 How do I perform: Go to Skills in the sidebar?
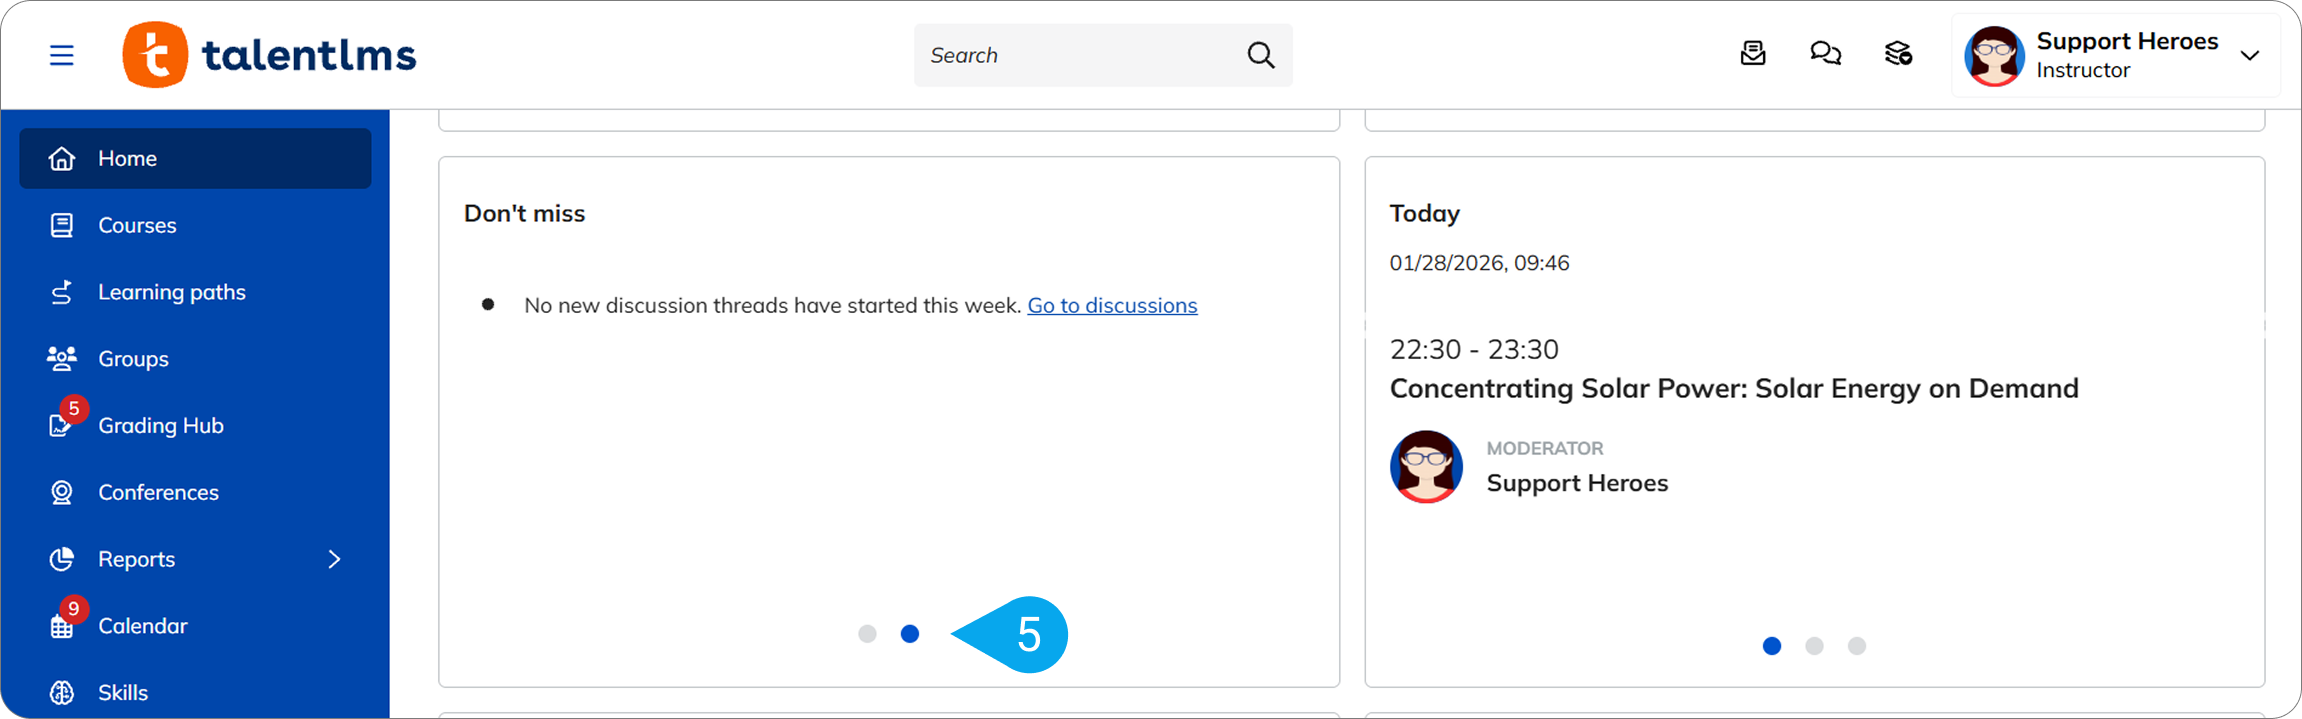click(122, 692)
